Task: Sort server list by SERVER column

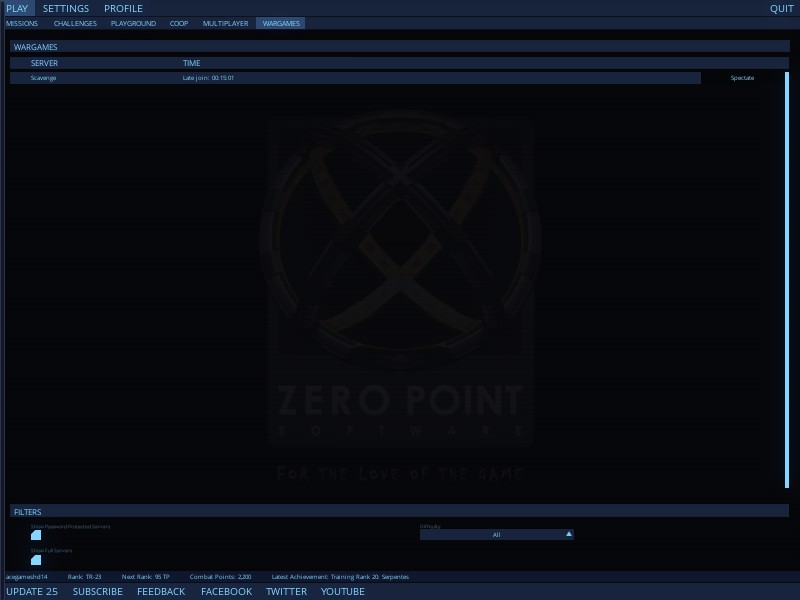Action: [44, 63]
